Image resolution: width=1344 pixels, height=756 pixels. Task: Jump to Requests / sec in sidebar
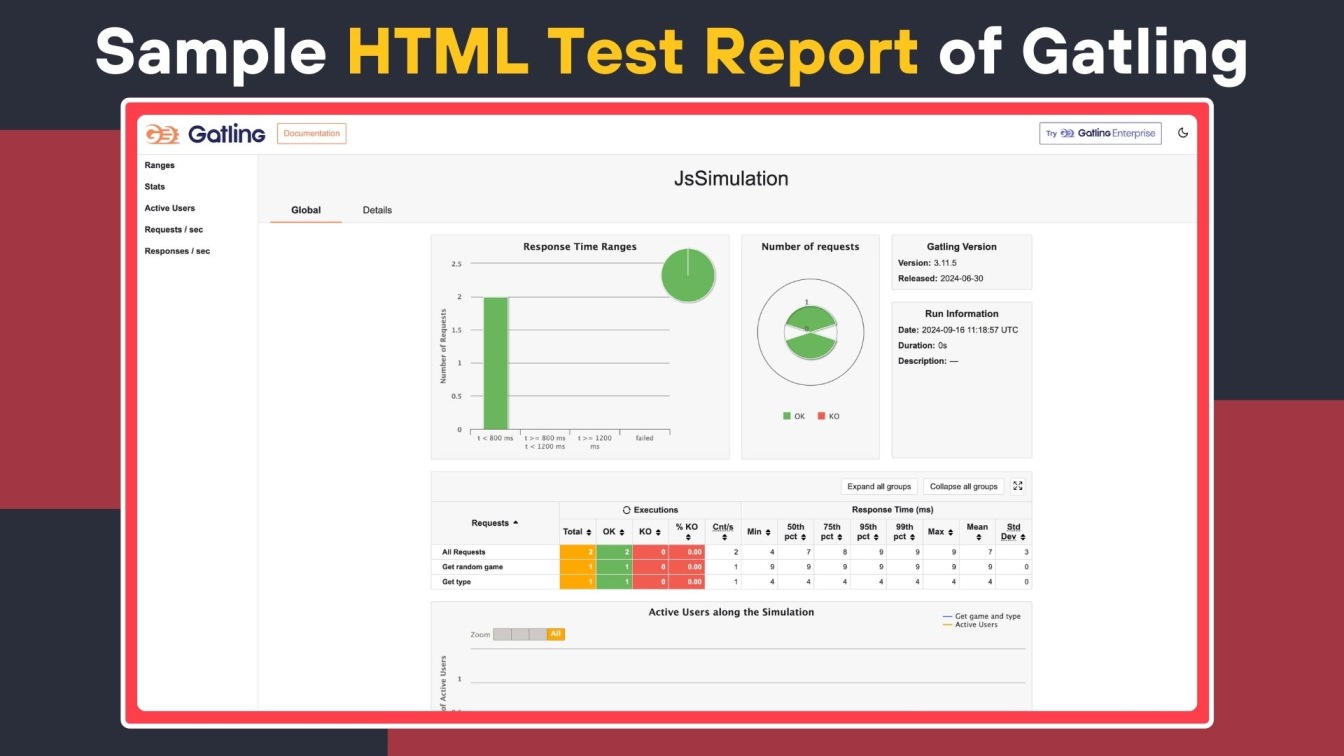[x=174, y=230]
